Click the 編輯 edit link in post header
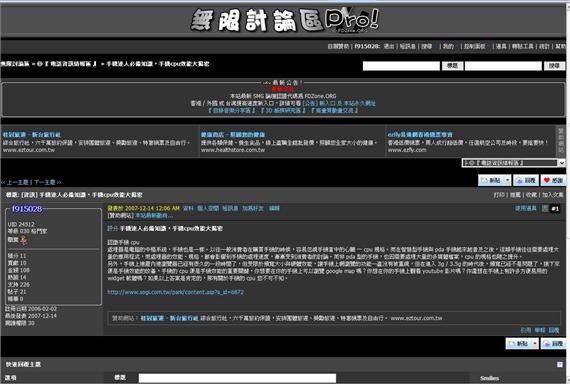570x384 pixels. [x=274, y=208]
